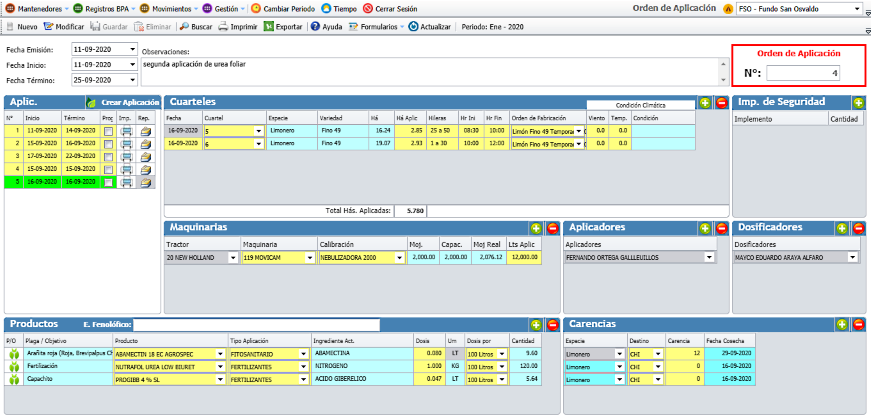Click report icon for application 2
871x418 pixels.
point(146,144)
